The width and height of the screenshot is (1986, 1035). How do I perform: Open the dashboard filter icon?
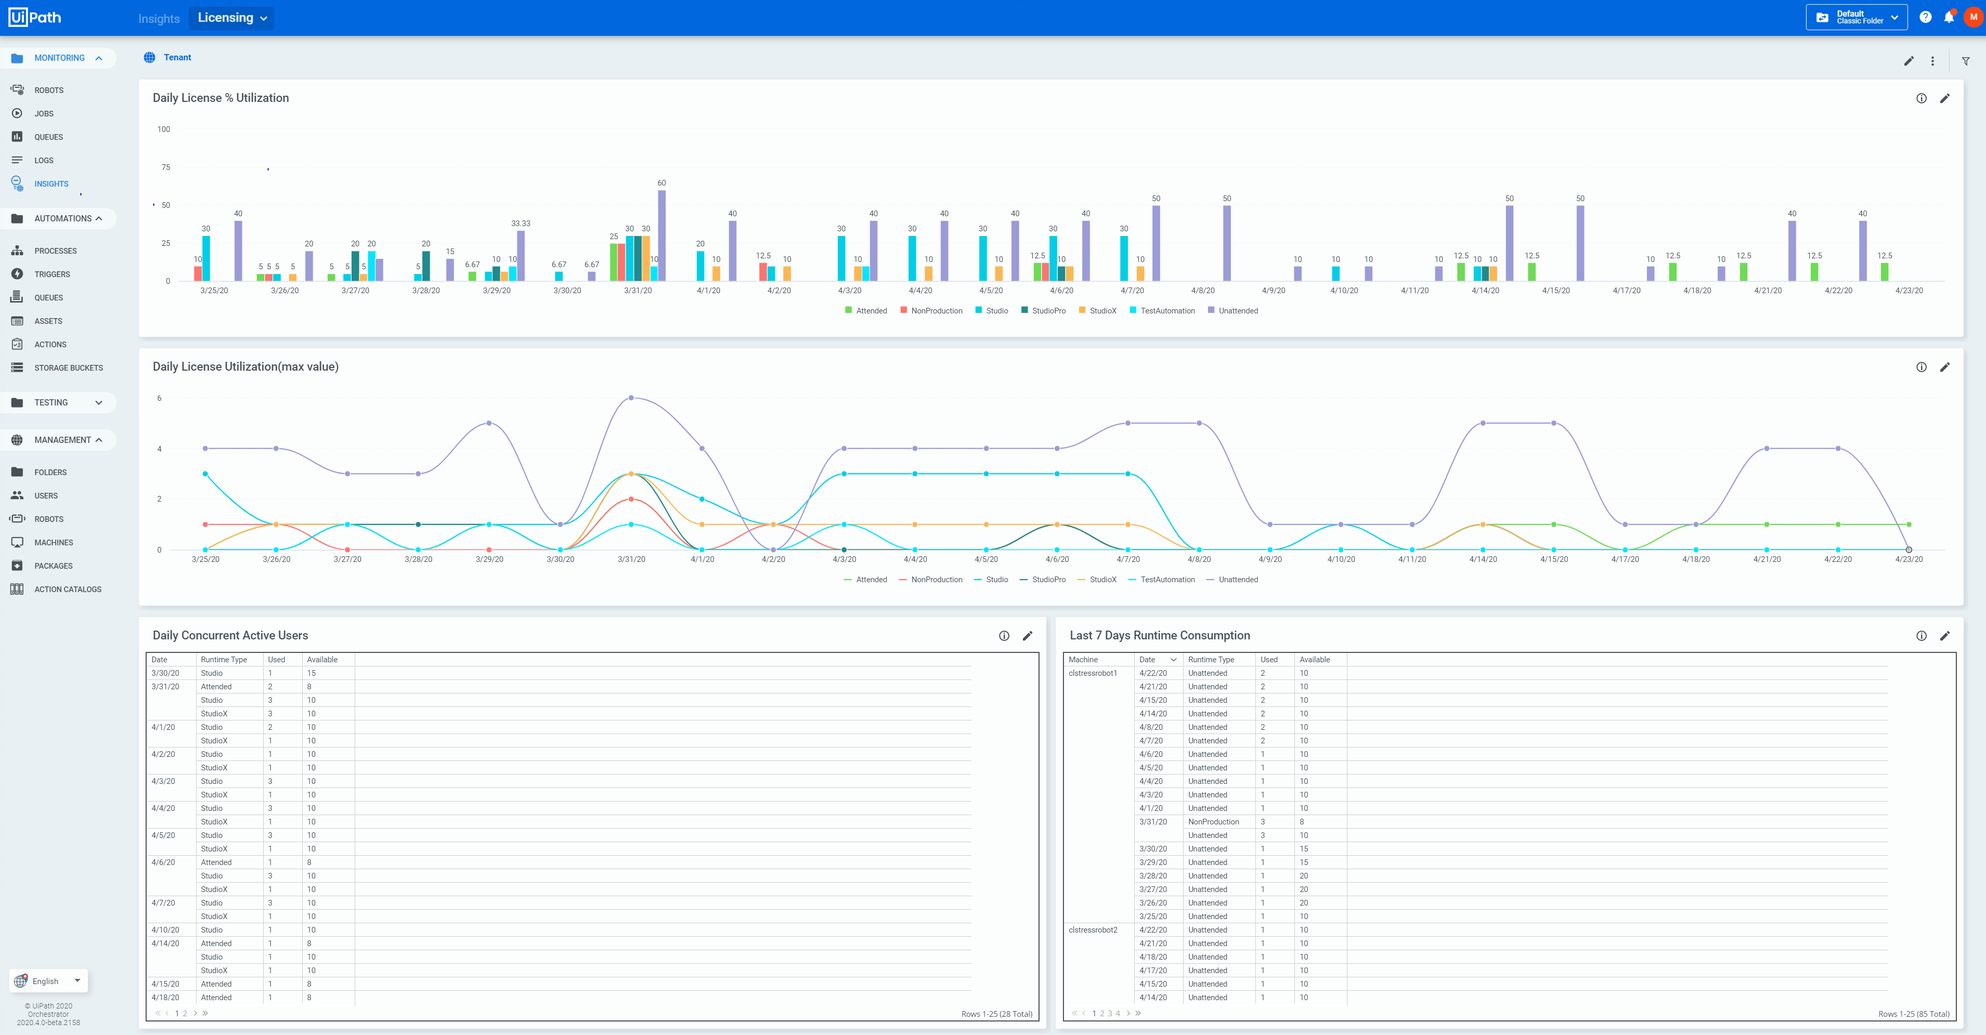1966,61
